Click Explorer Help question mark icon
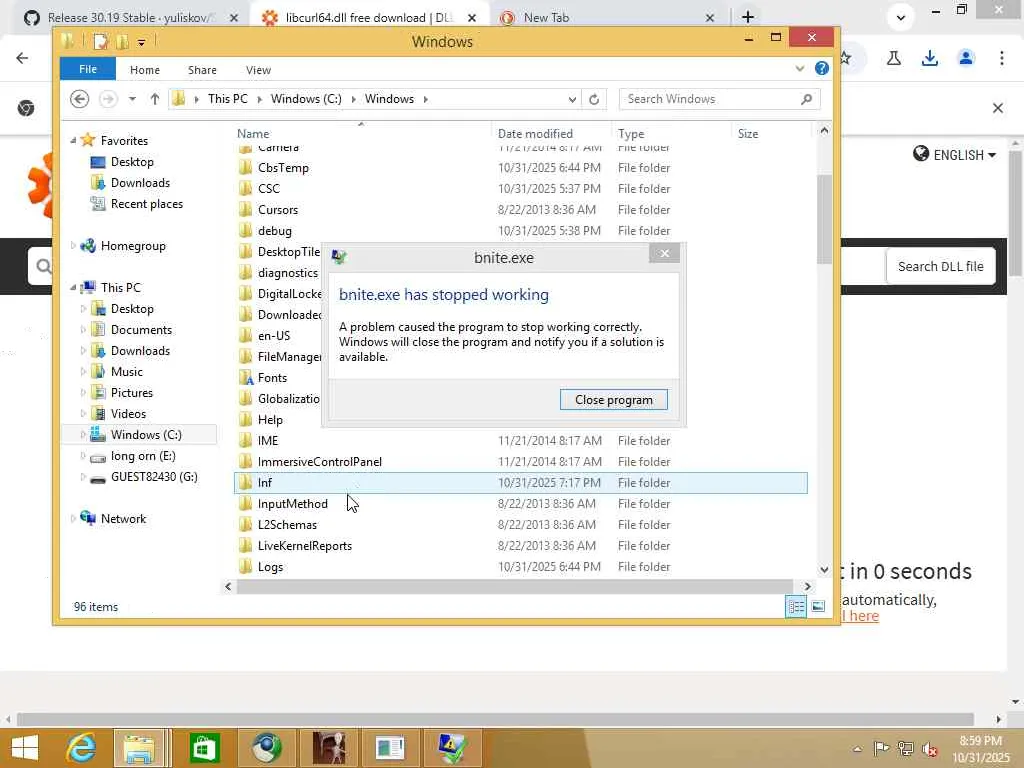1024x768 pixels. pyautogui.click(x=822, y=69)
